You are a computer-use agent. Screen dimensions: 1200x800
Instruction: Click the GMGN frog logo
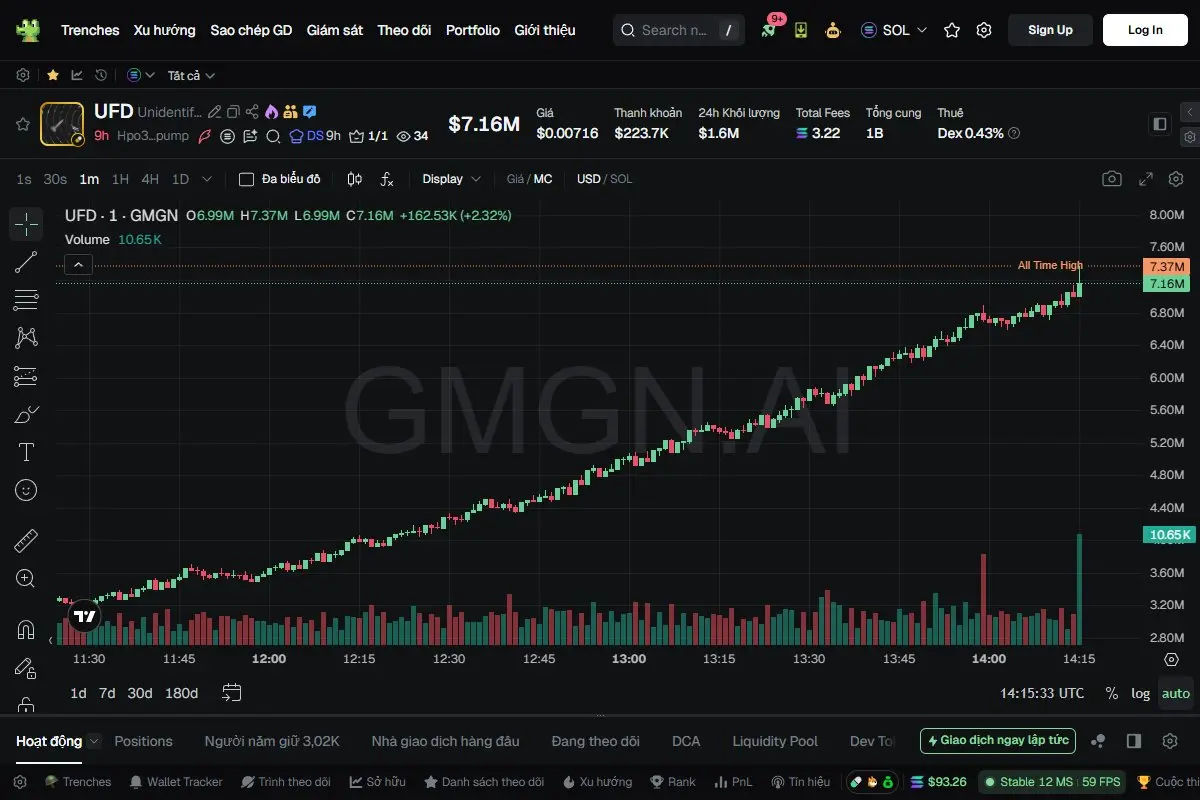(28, 30)
